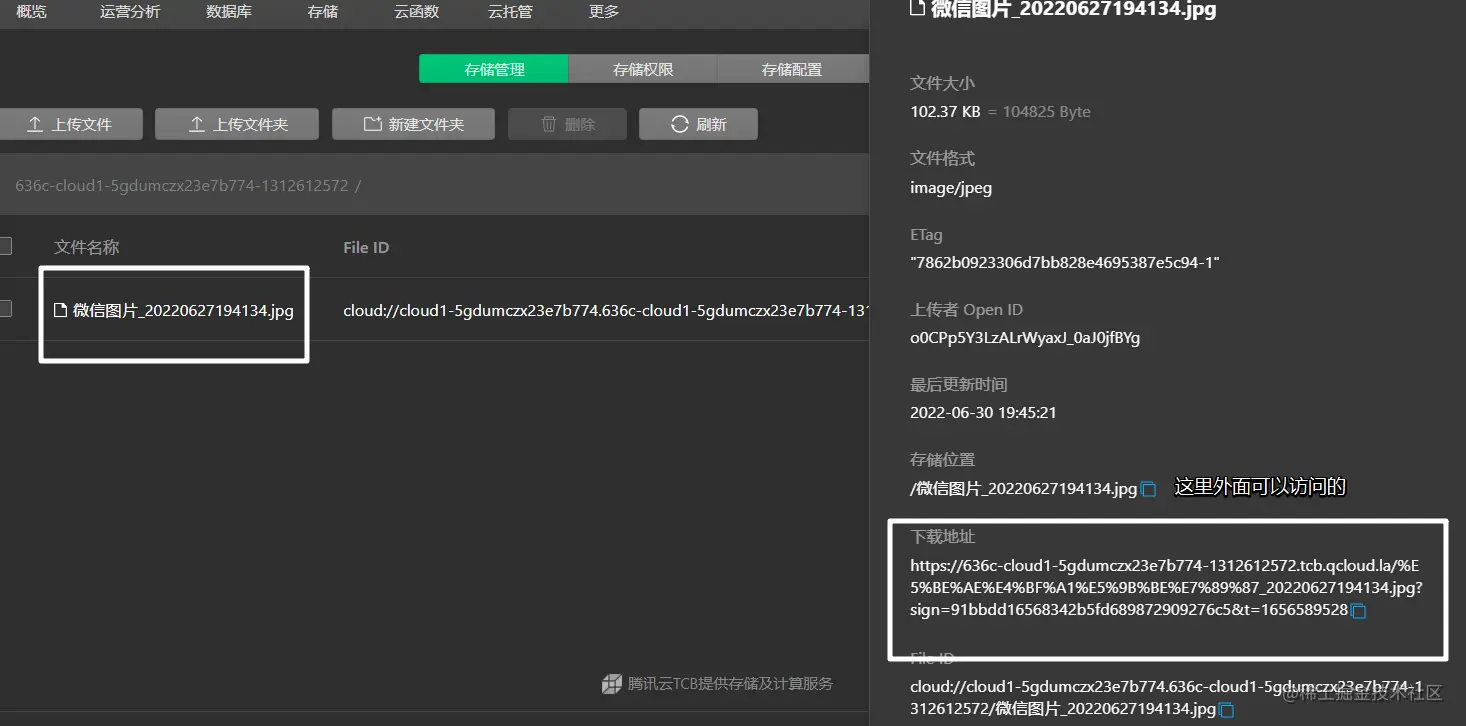Screen dimensions: 1466x726
Task: Select the 存储权限 tab
Action: click(643, 69)
